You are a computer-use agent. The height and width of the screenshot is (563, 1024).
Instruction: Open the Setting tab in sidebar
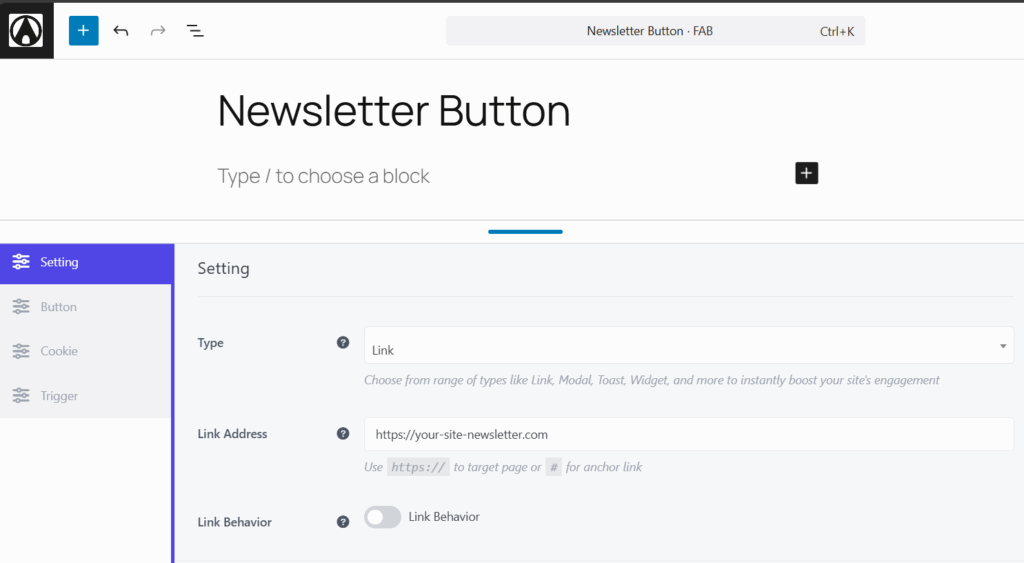pos(86,263)
